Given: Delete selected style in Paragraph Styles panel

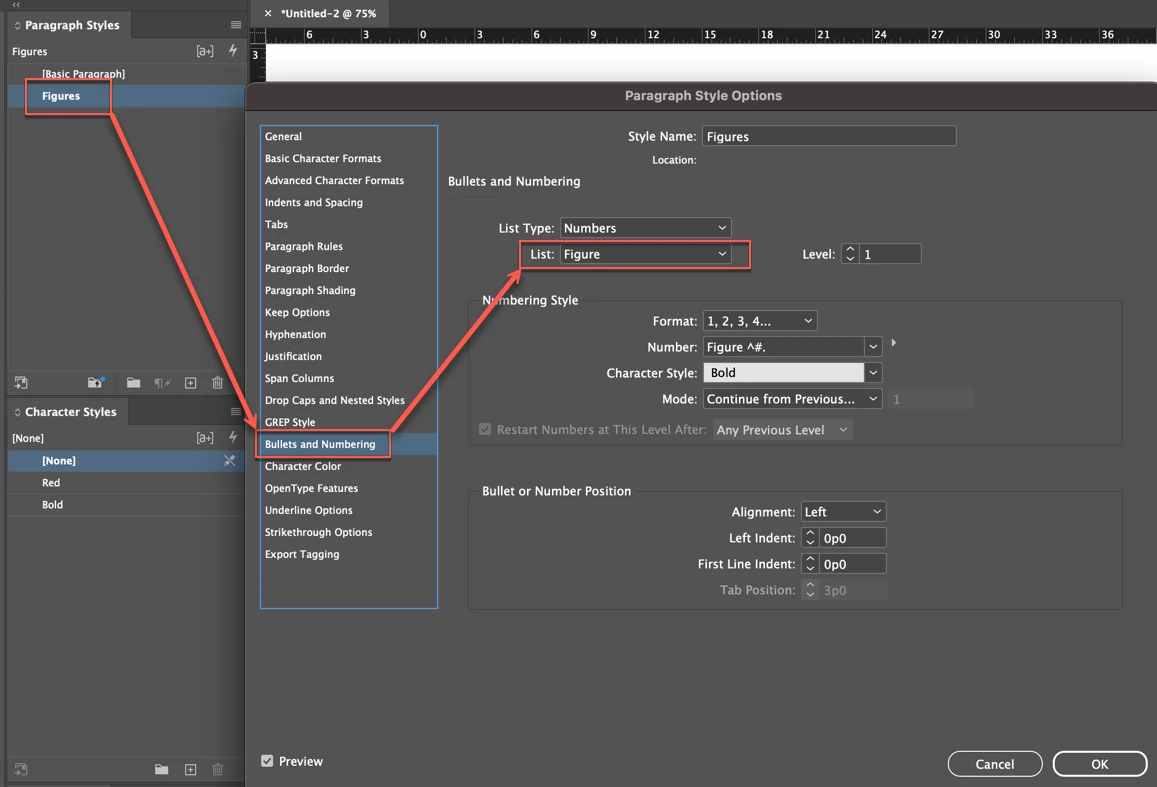Looking at the screenshot, I should (x=217, y=382).
